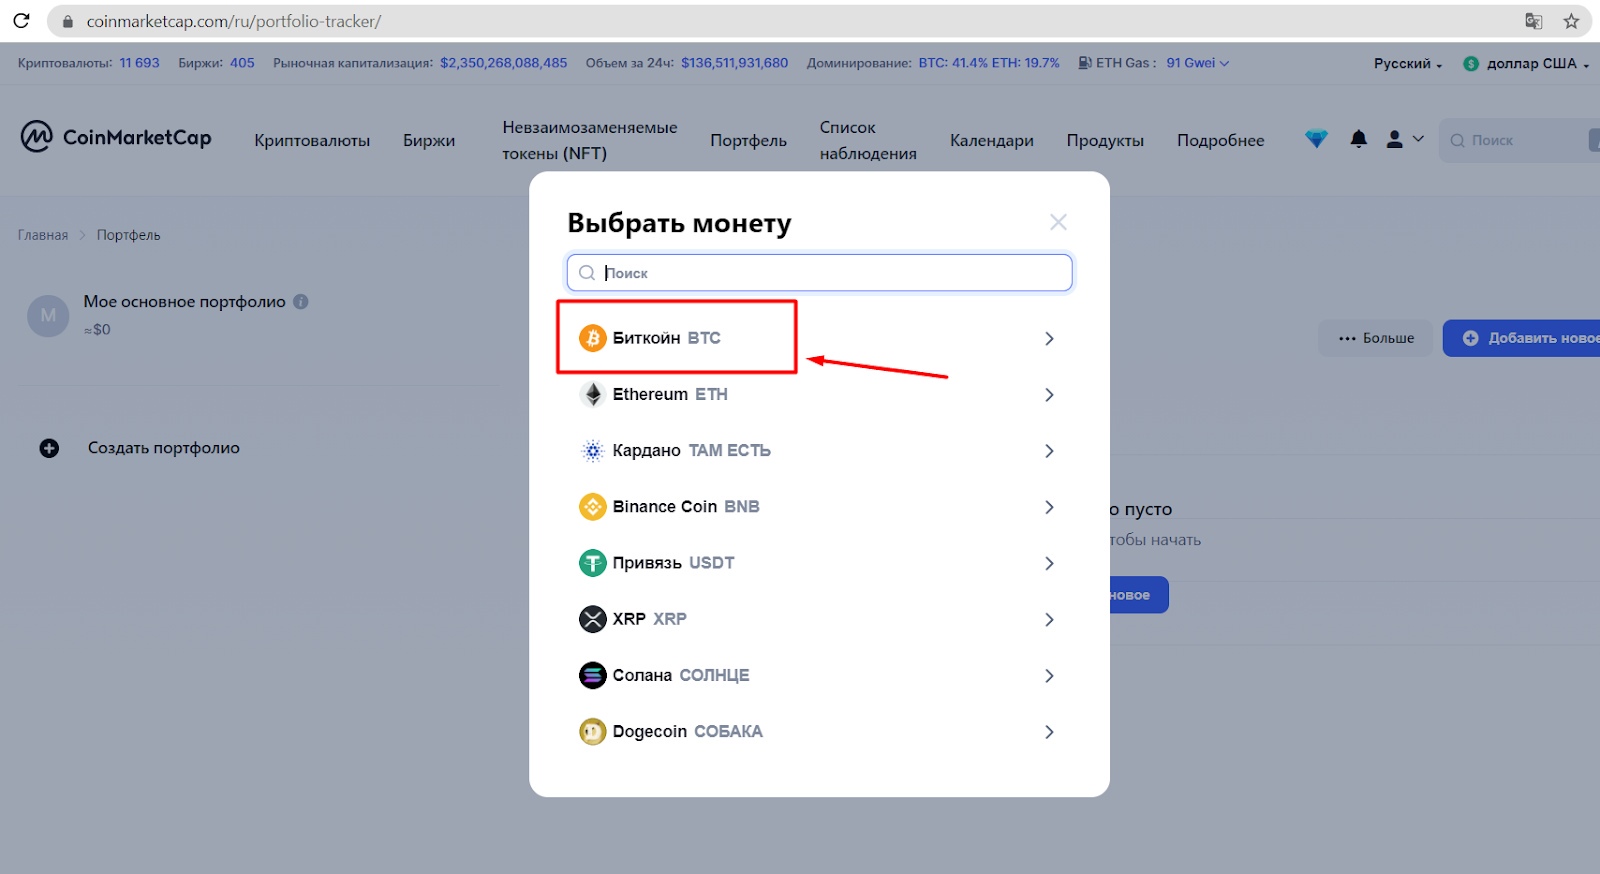The height and width of the screenshot is (874, 1600).
Task: Click the Tether USDT coin icon
Action: coord(593,563)
